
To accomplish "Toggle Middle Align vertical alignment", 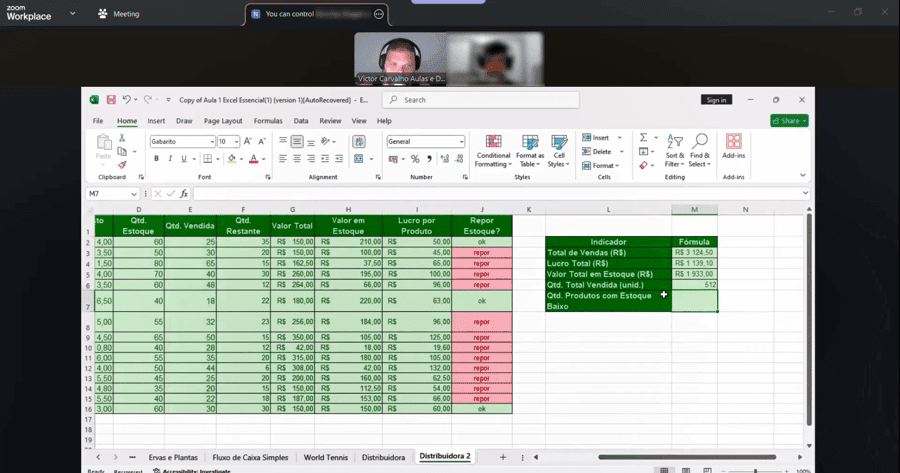I will click(x=297, y=141).
